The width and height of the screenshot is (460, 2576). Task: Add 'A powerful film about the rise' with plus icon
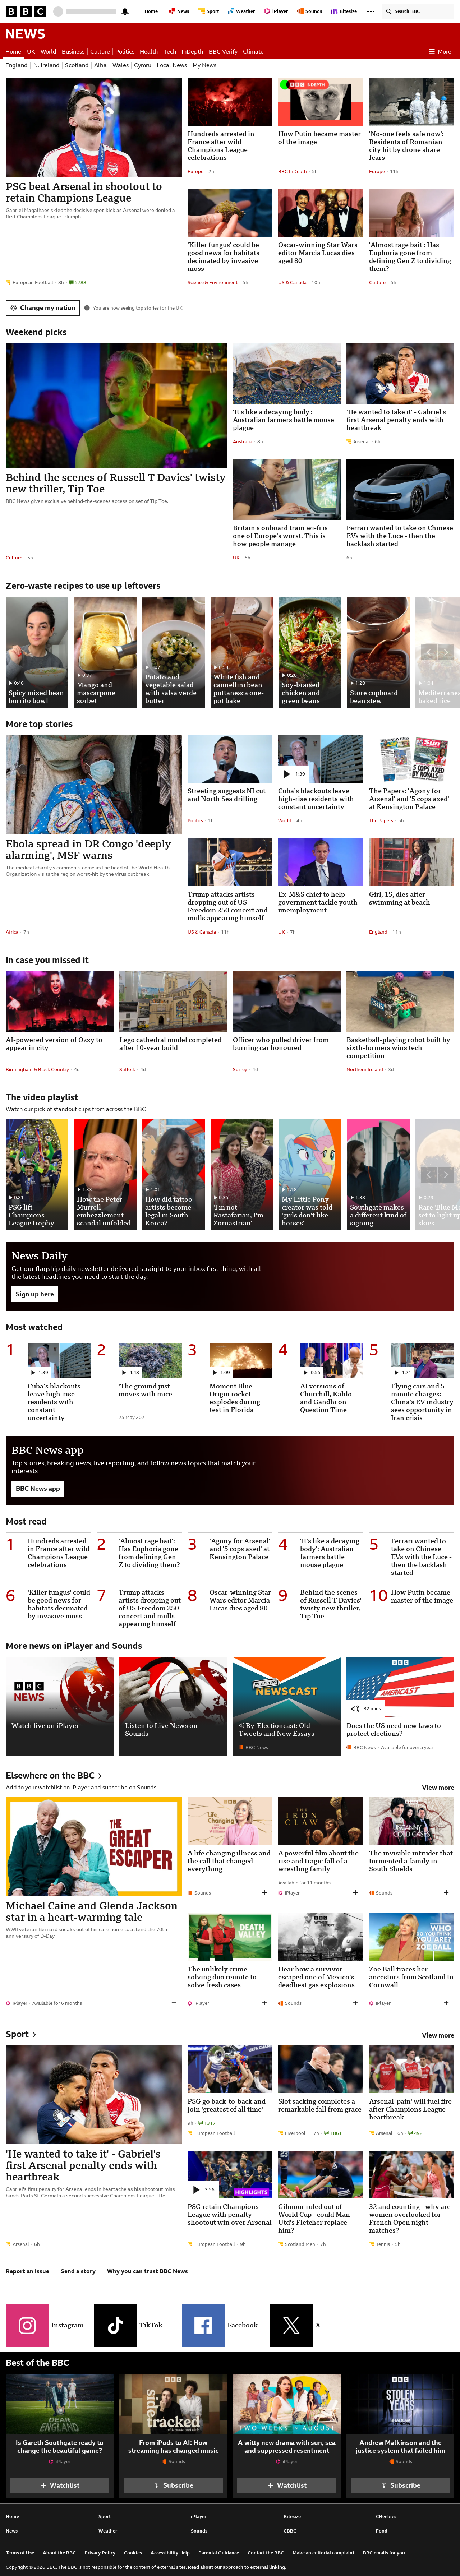[x=355, y=1893]
